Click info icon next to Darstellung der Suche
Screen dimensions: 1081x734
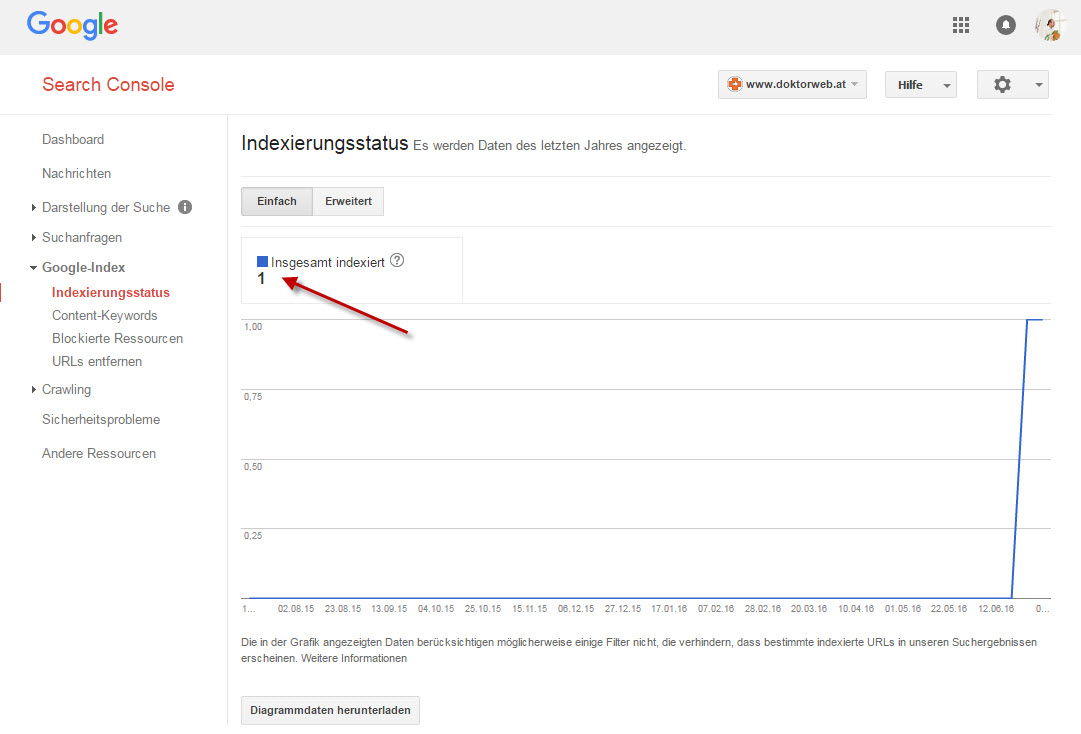[x=185, y=207]
